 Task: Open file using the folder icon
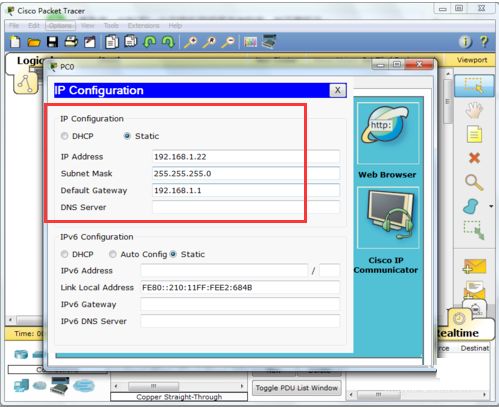point(34,42)
